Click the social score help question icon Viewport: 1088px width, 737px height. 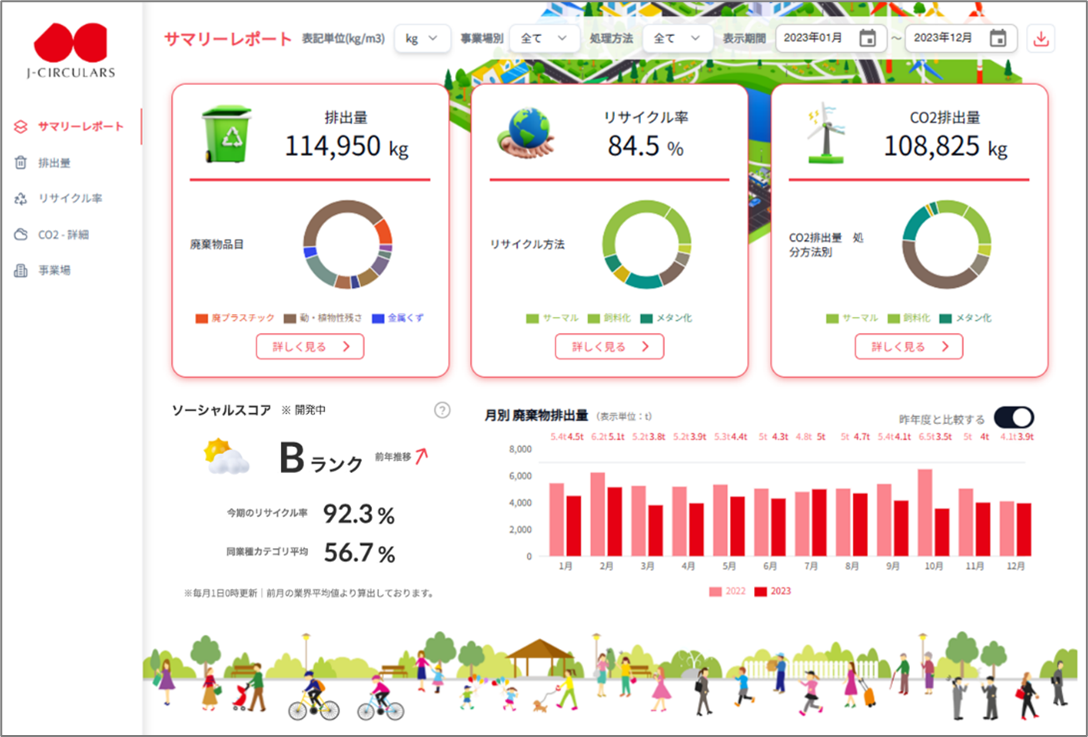442,410
